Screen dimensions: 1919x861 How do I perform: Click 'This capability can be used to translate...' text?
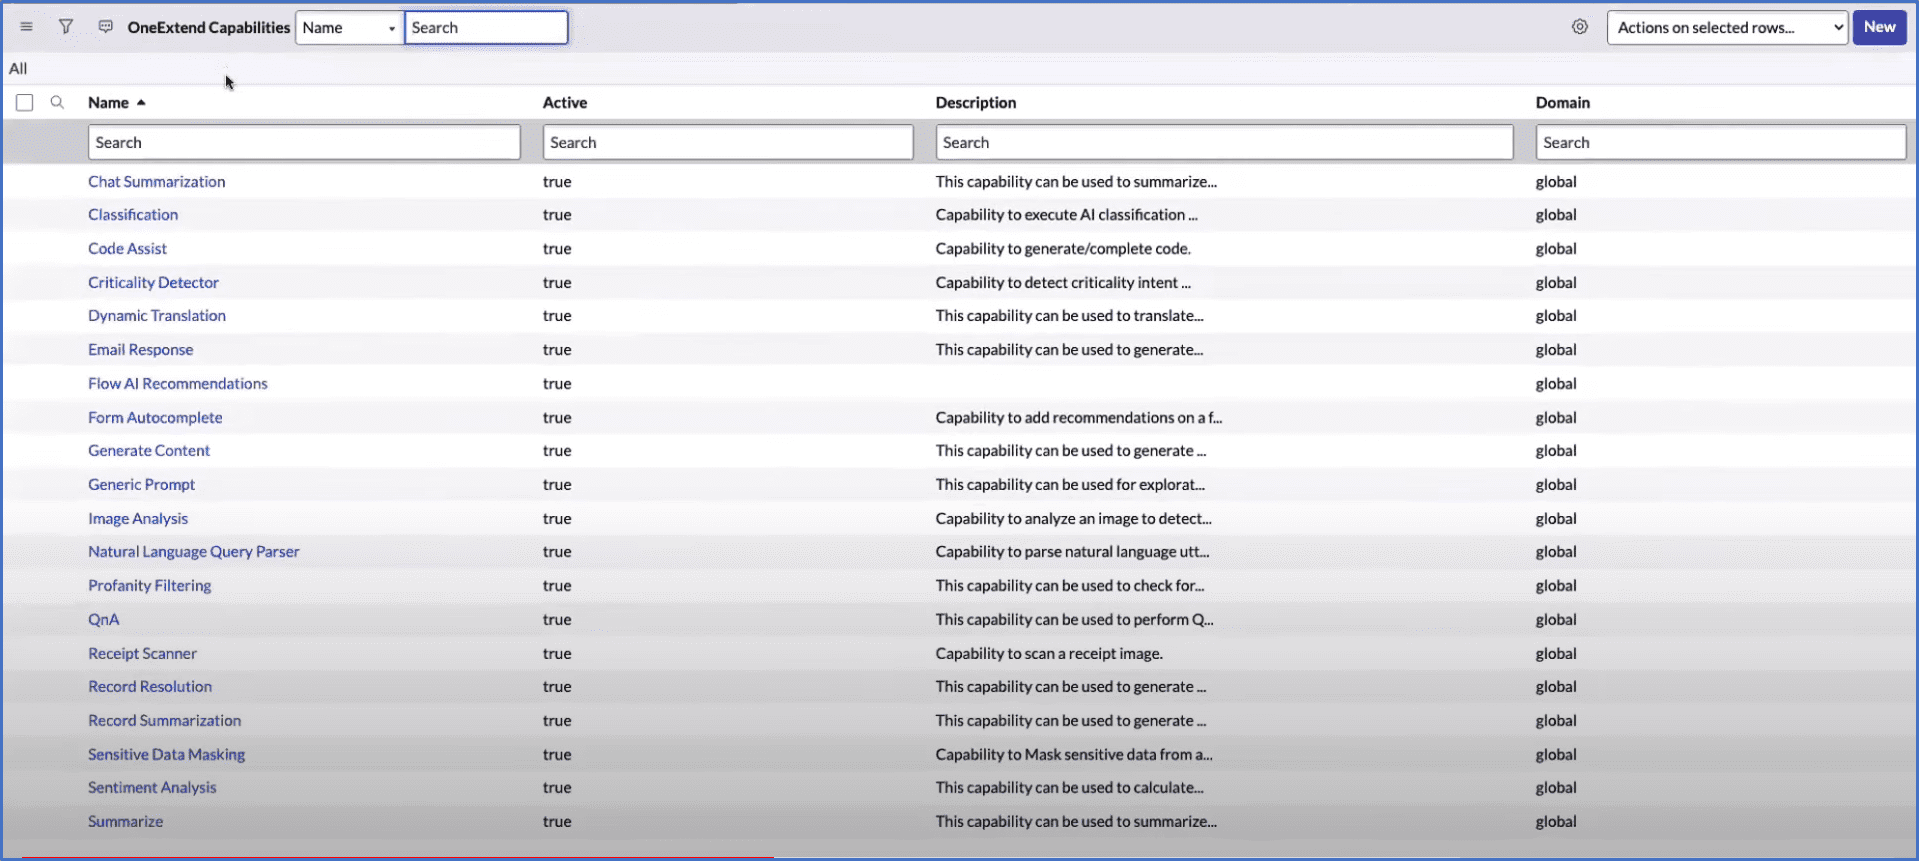(1069, 315)
